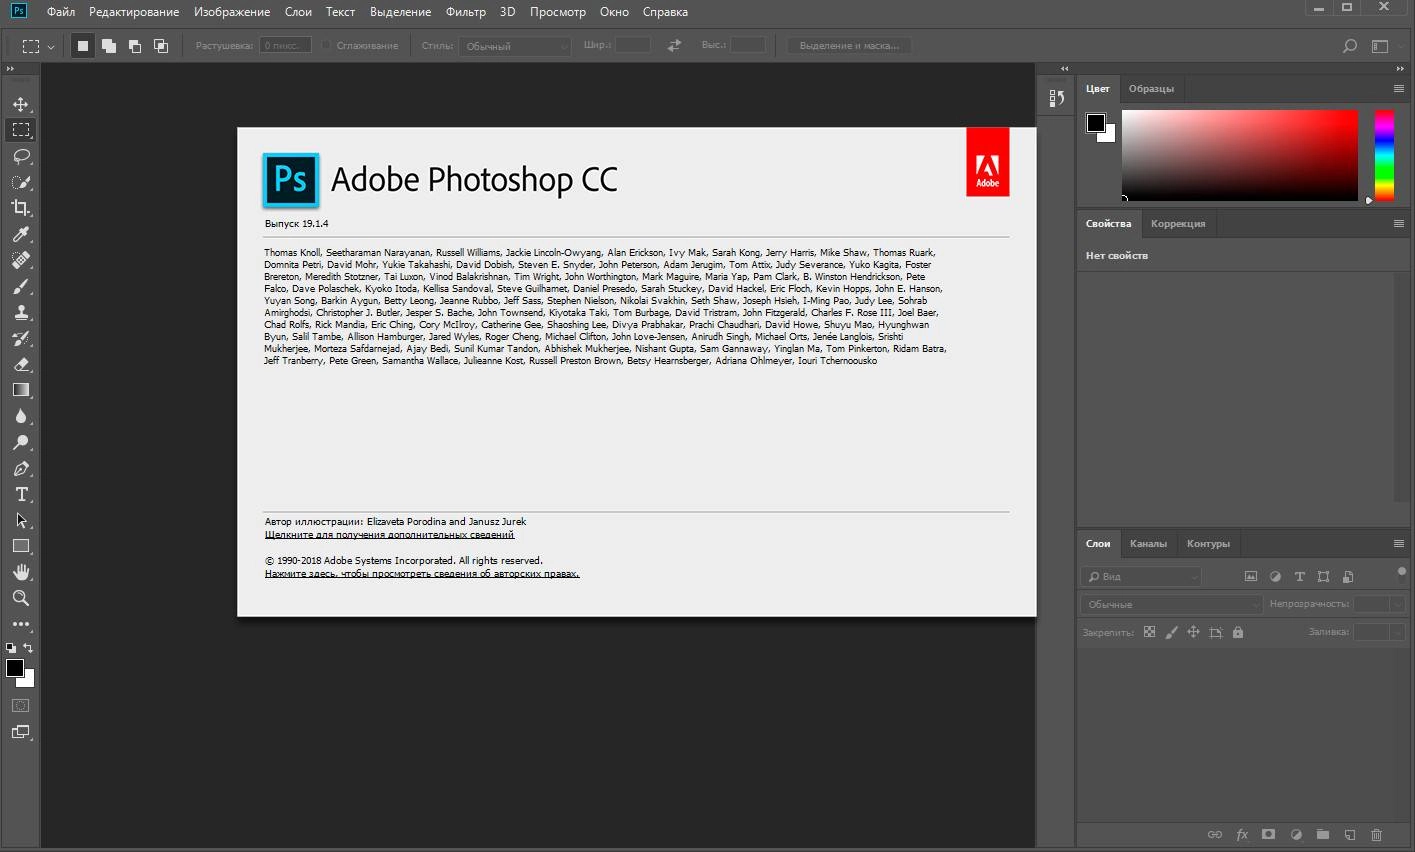This screenshot has height=852, width=1415.
Task: Open the layer filter Вид dropdown
Action: (1141, 576)
